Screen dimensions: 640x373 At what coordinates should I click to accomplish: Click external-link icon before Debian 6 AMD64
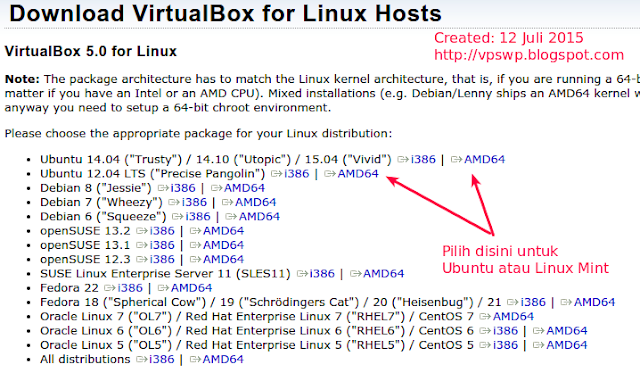pos(231,217)
